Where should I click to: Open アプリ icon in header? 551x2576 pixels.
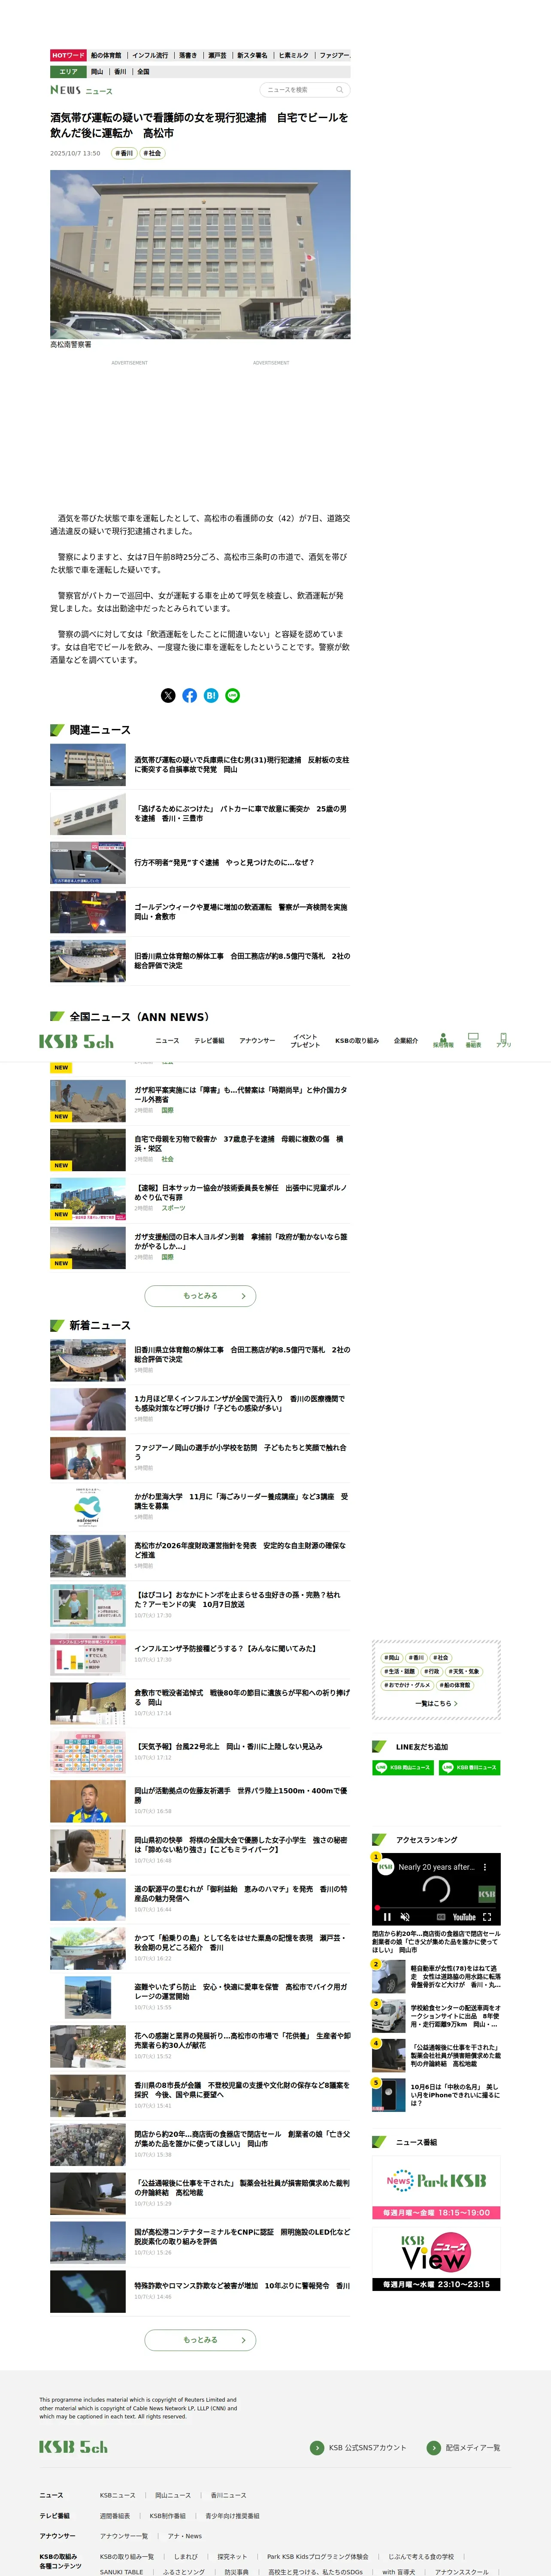(x=503, y=1041)
